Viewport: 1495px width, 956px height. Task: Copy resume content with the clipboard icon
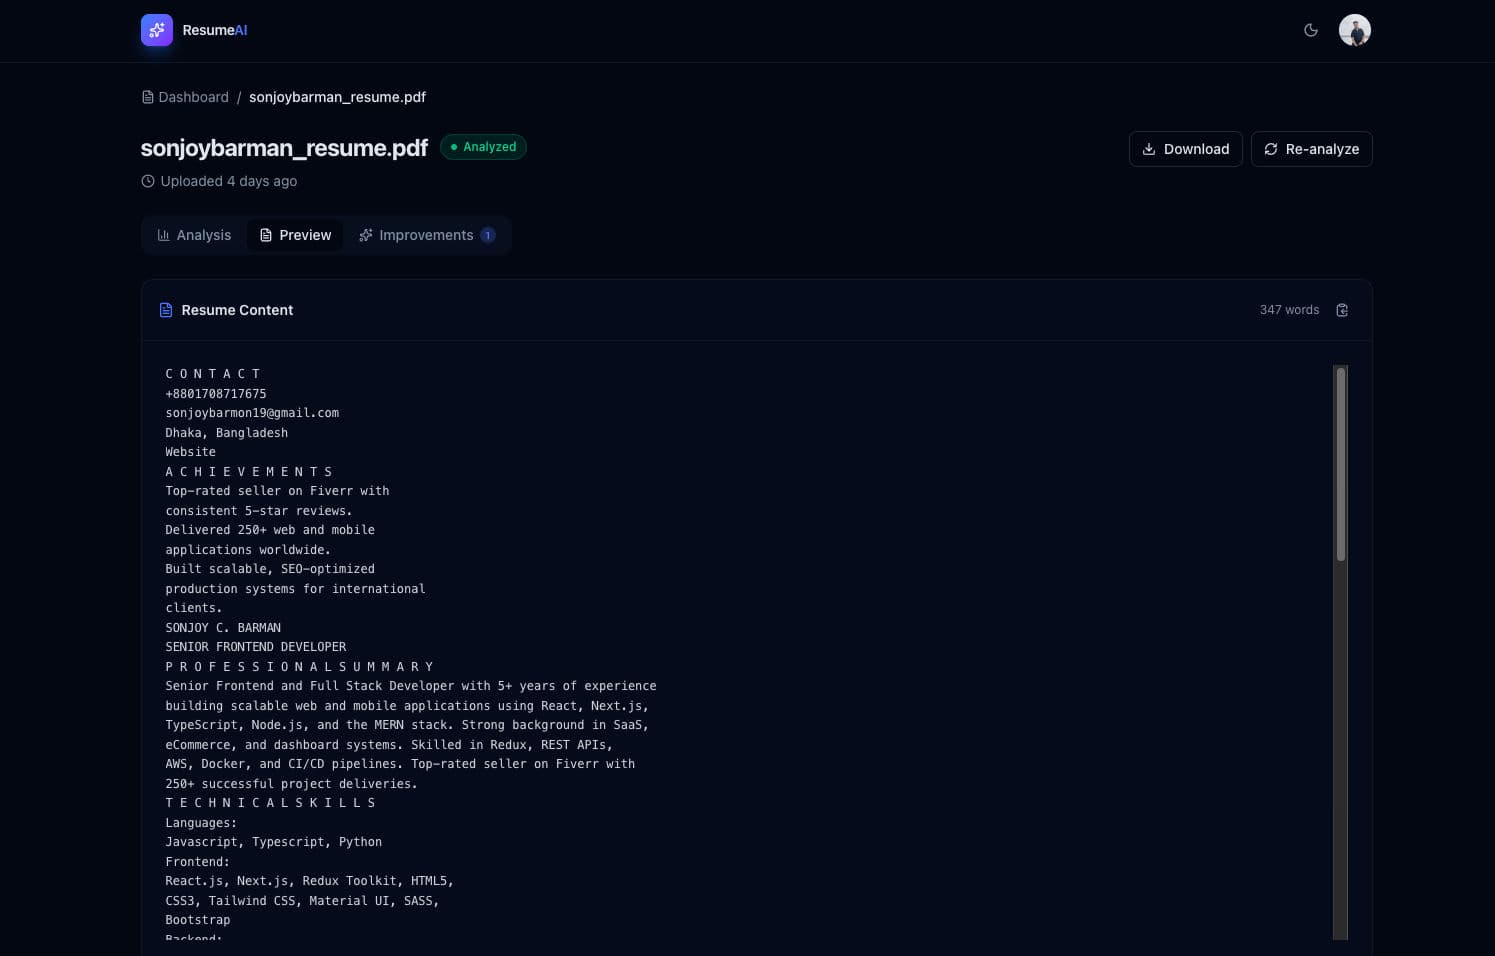tap(1342, 310)
